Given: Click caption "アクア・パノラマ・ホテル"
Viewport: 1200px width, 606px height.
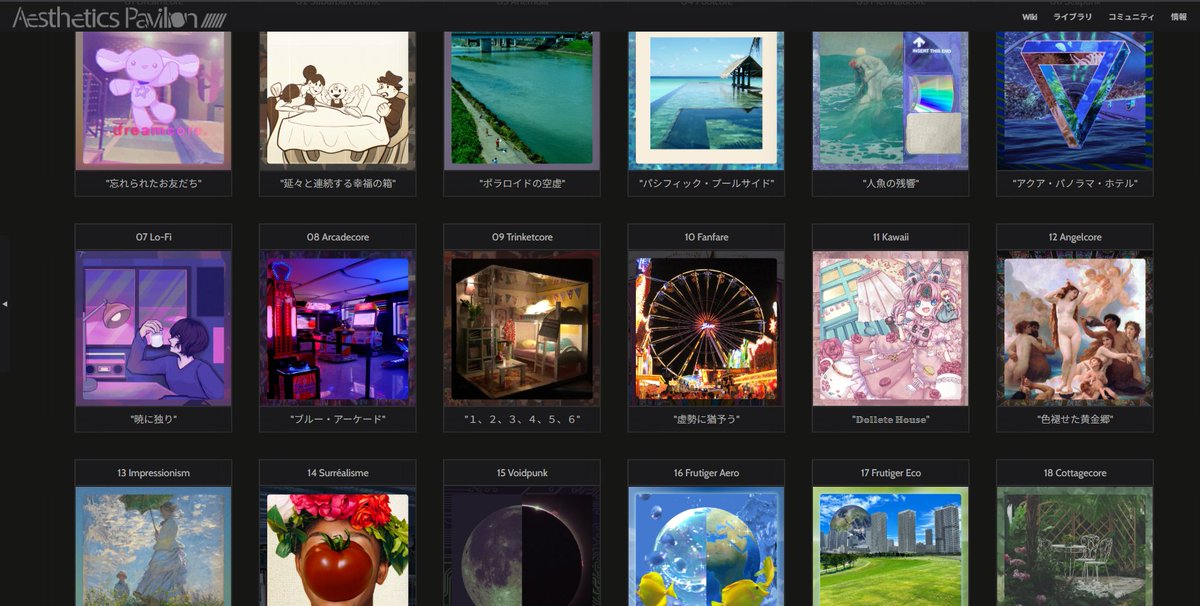Looking at the screenshot, I should pyautogui.click(x=1074, y=184).
